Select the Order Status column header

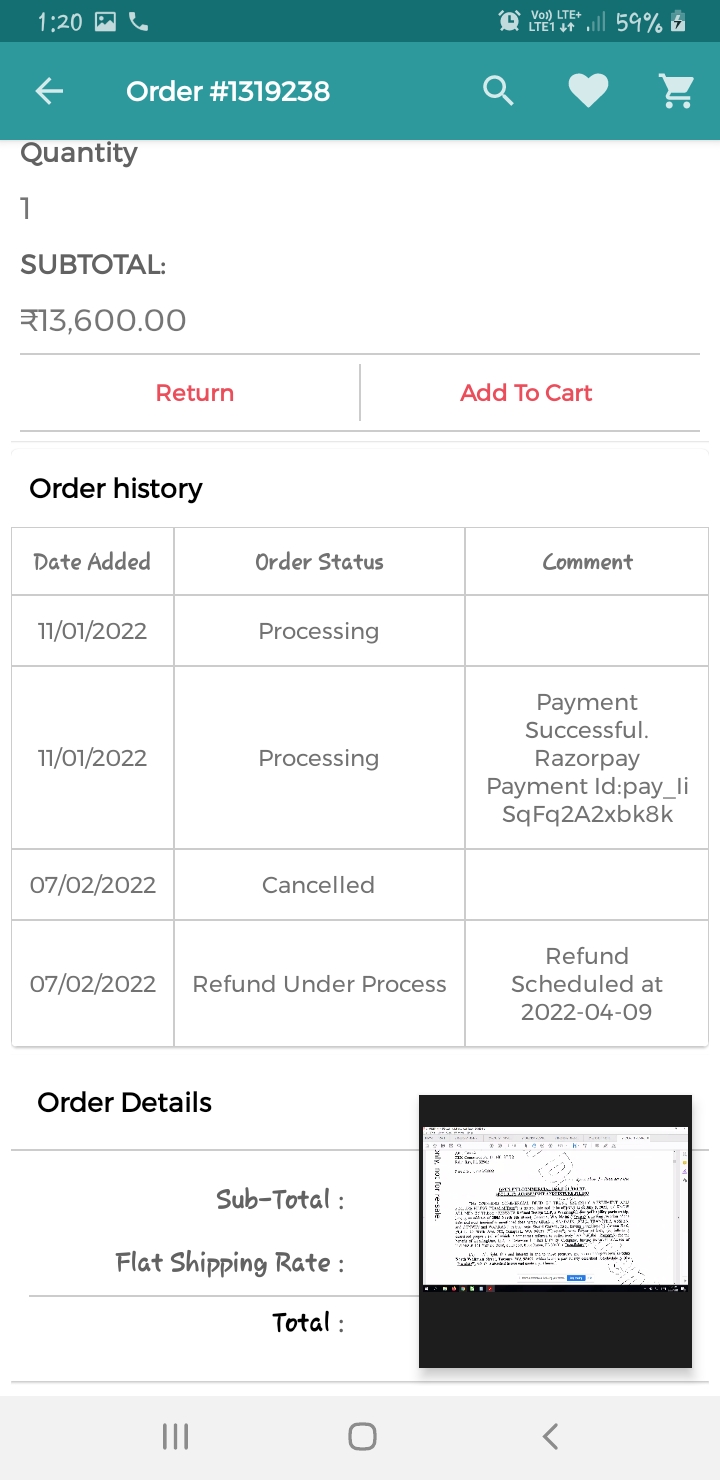pos(319,562)
